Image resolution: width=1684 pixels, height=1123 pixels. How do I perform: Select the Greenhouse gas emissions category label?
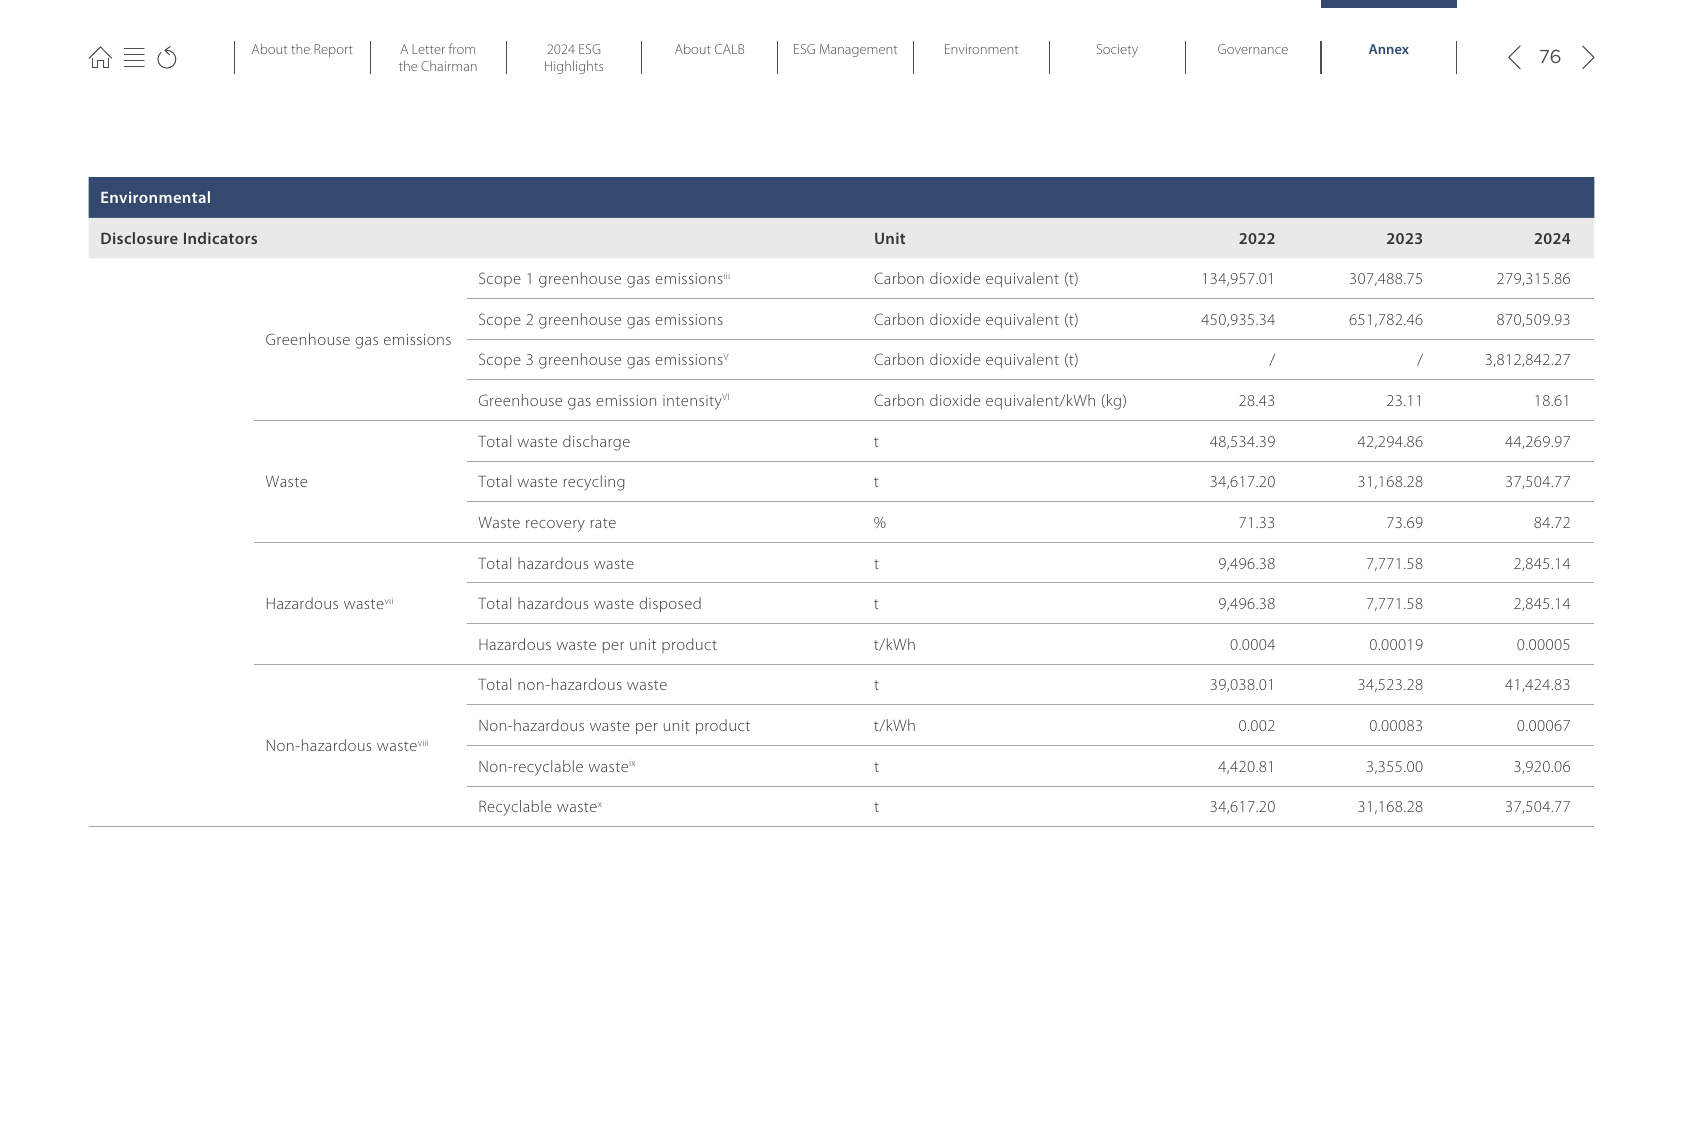(x=358, y=340)
